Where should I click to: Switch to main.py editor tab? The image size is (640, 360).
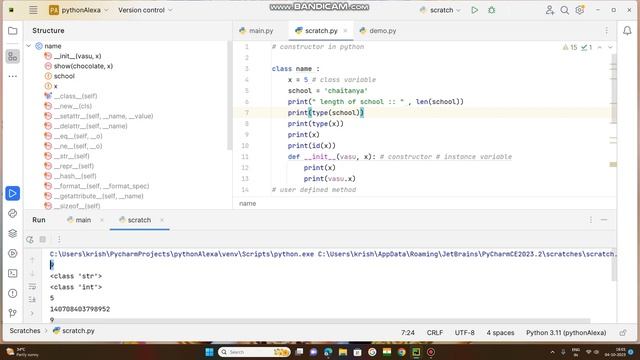click(256, 31)
